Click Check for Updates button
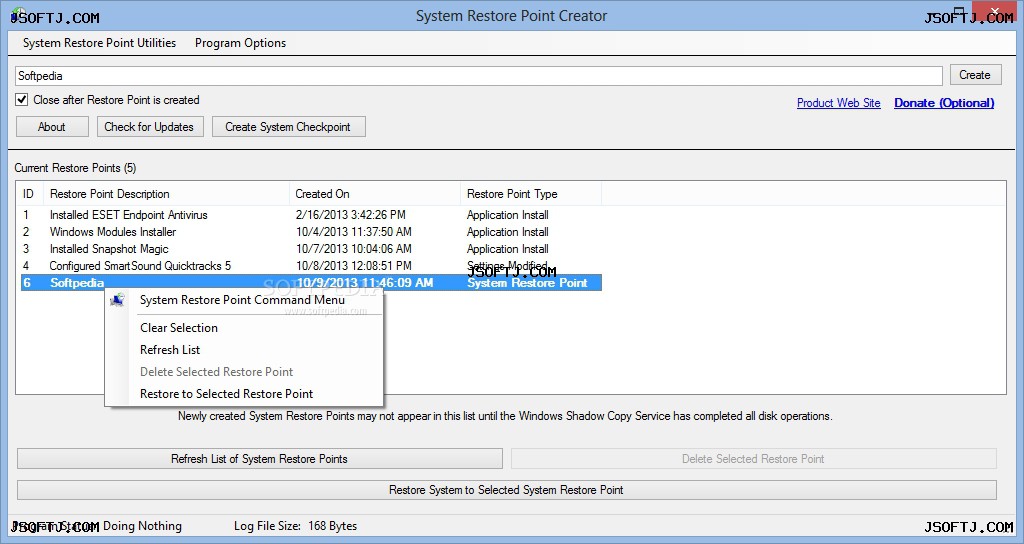Screen dimensions: 1024x544 point(150,127)
